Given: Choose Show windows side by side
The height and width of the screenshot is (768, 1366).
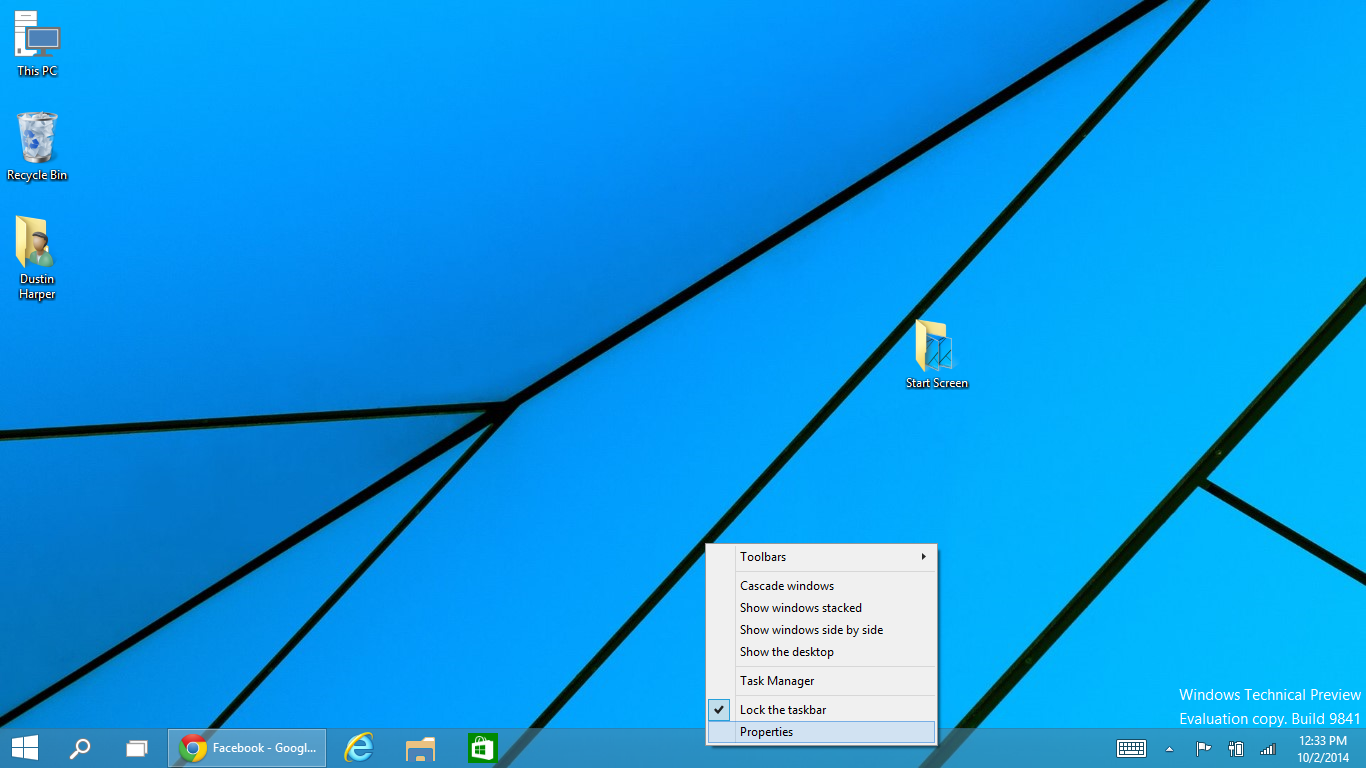Looking at the screenshot, I should tap(811, 630).
